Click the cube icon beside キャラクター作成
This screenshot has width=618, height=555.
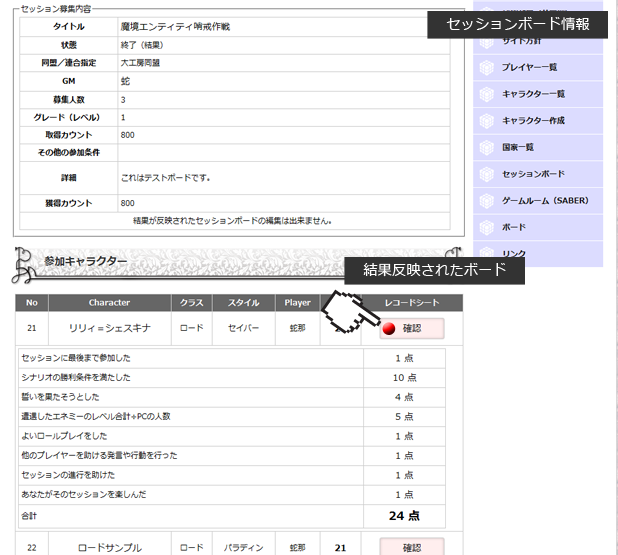[x=487, y=121]
